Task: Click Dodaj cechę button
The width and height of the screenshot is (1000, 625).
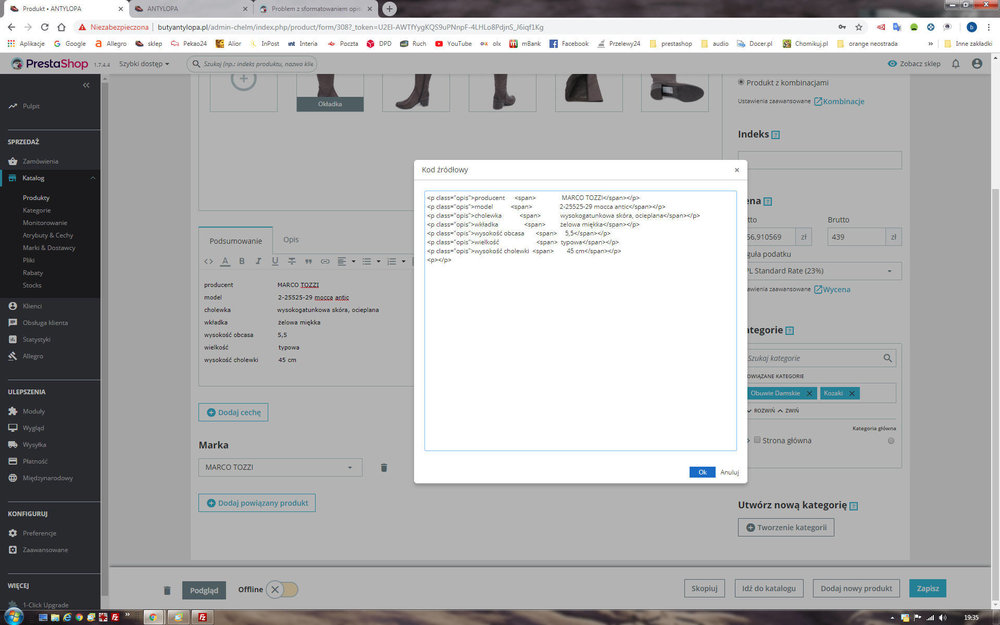Action: point(233,413)
